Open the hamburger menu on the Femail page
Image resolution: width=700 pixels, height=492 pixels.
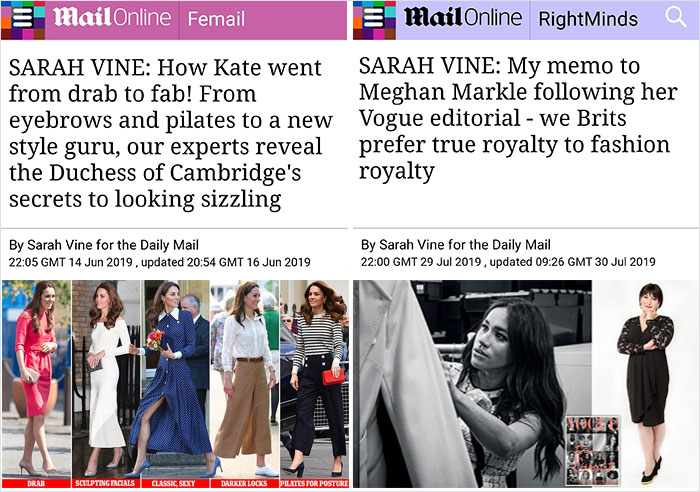[x=23, y=19]
